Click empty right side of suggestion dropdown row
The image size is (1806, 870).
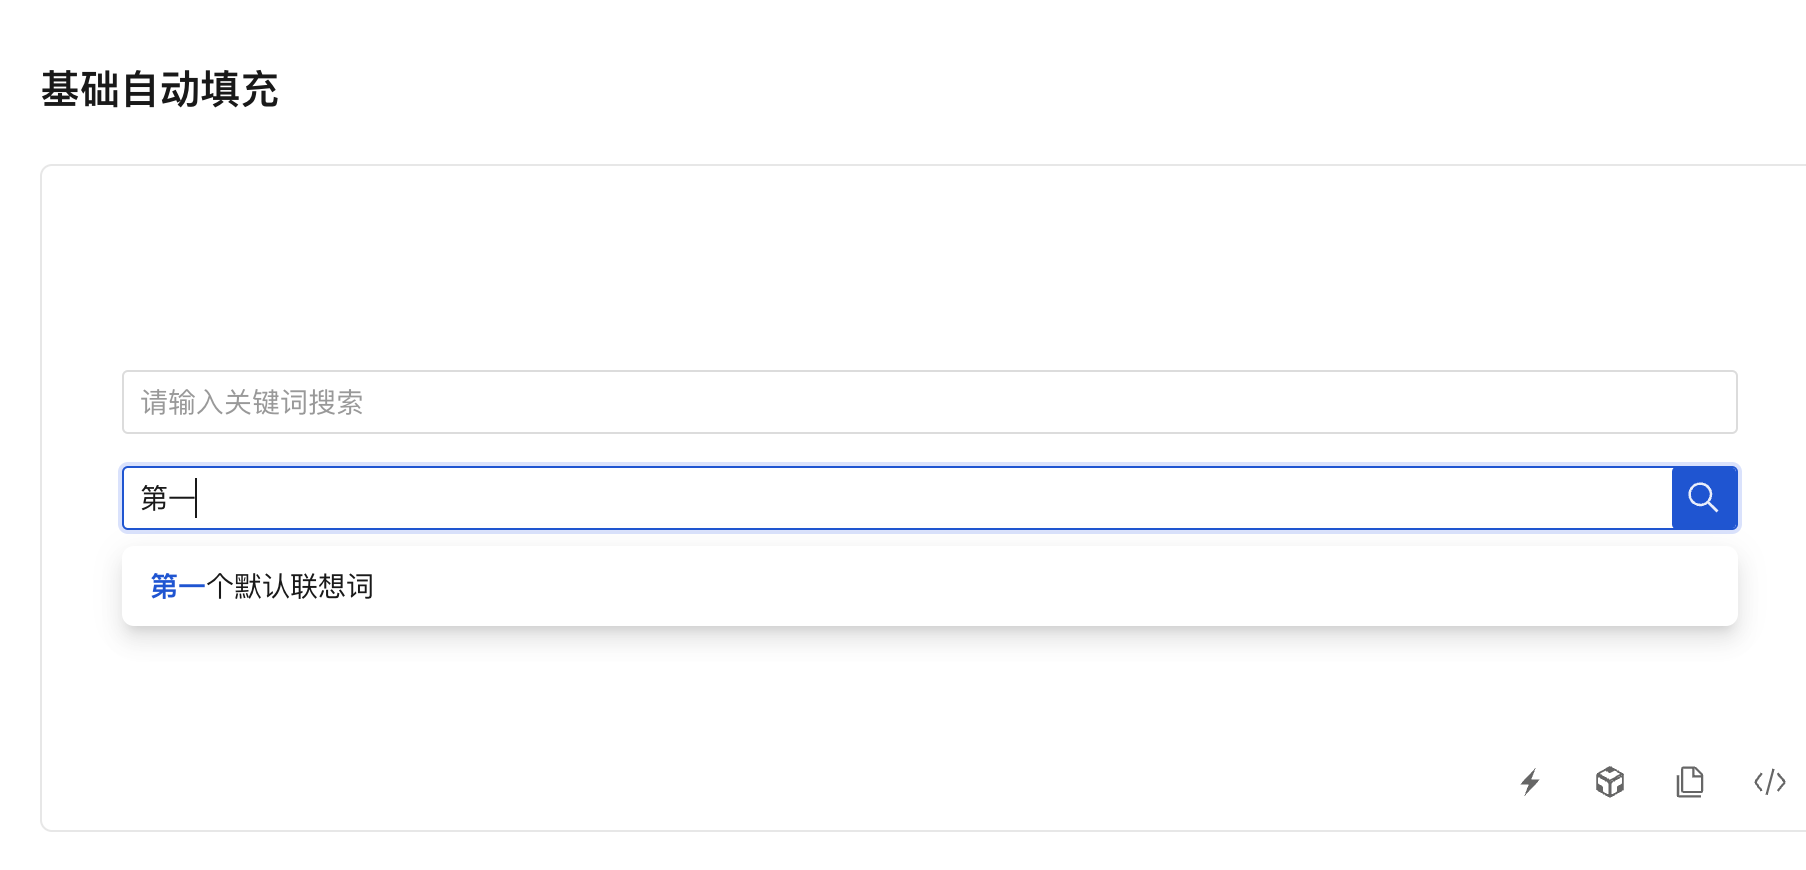pos(1100,586)
